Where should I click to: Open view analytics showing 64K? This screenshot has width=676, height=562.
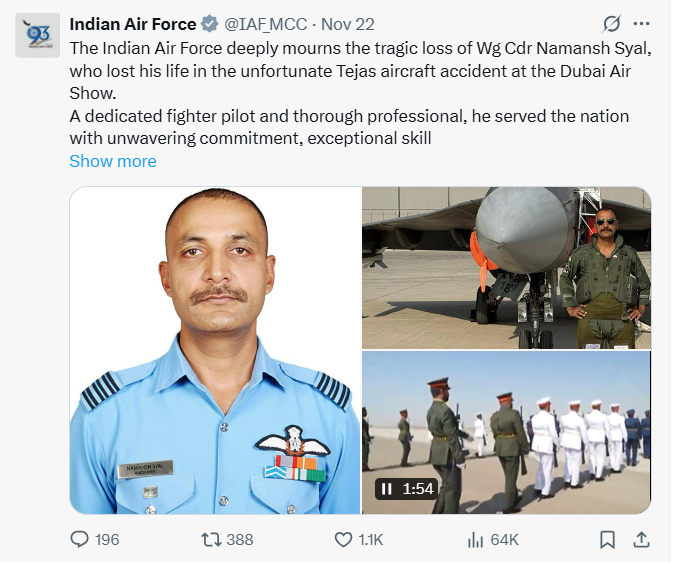point(477,539)
